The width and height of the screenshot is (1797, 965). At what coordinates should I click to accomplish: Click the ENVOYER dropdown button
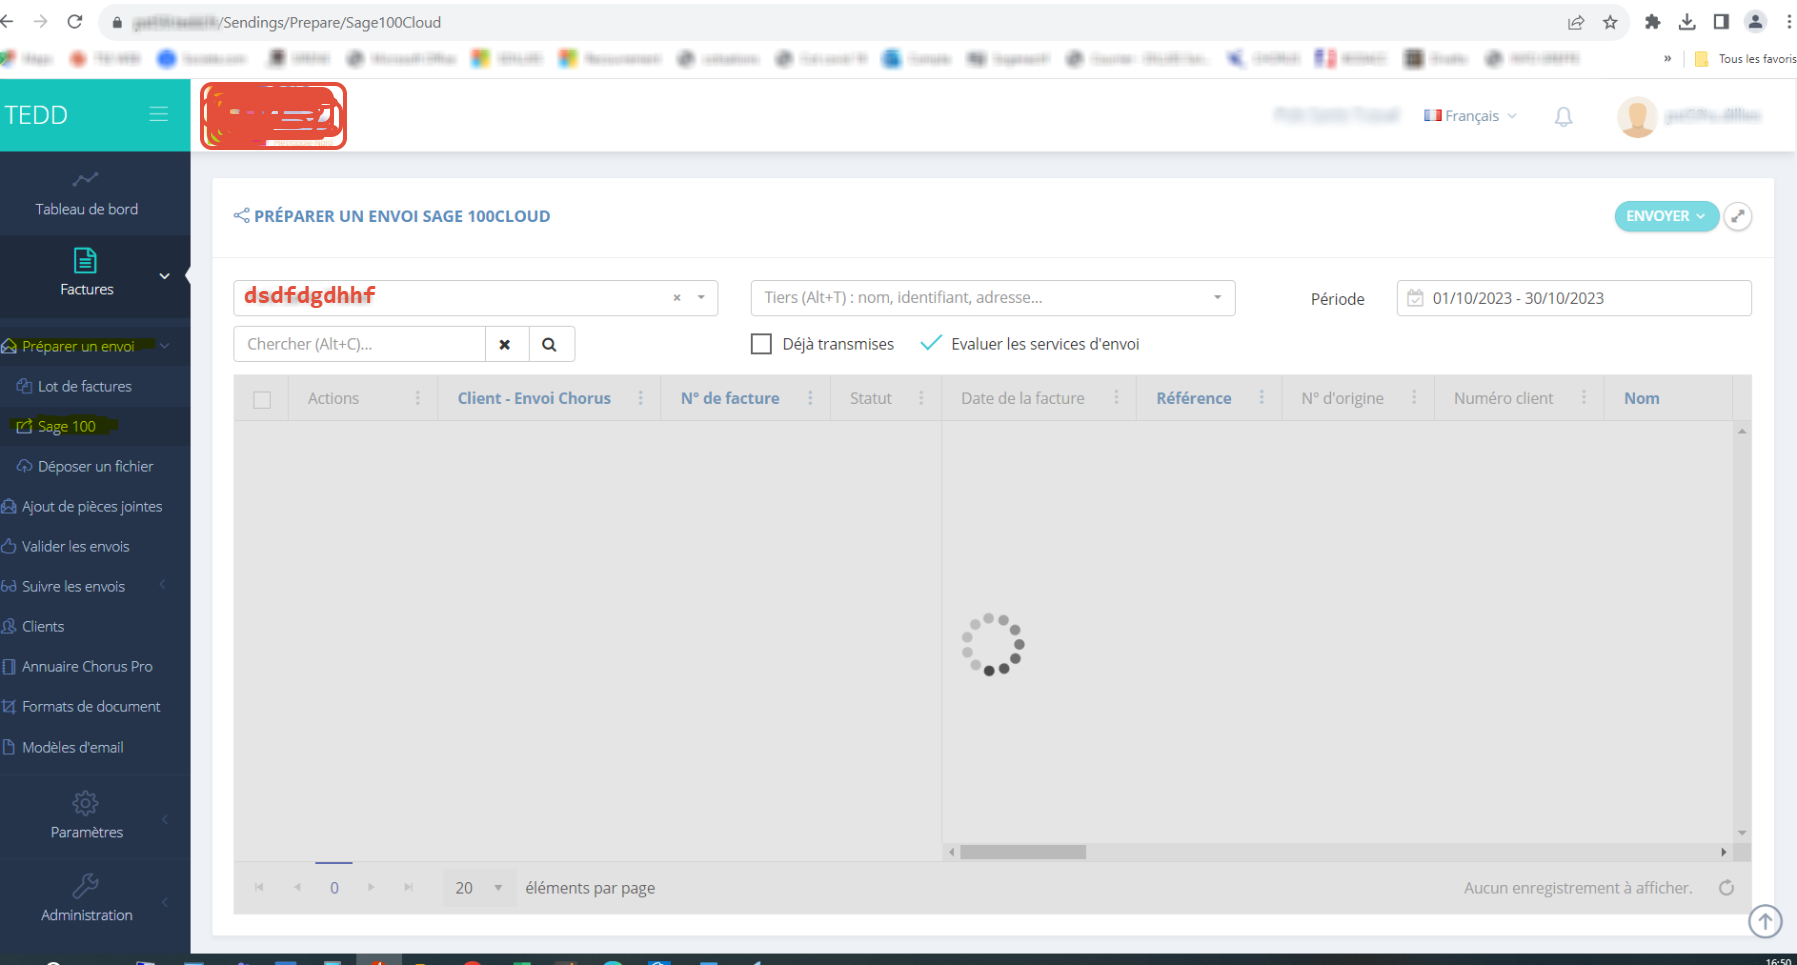click(1666, 216)
